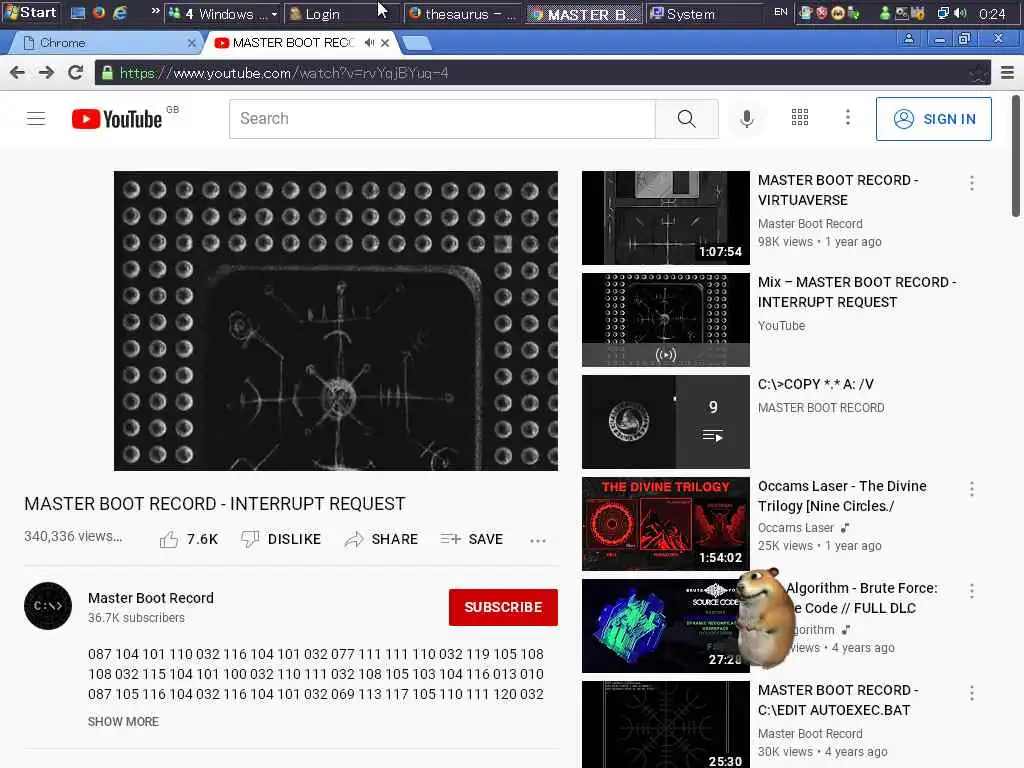Viewport: 1024px width, 768px height.
Task: Search with voice microphone icon
Action: 747,119
